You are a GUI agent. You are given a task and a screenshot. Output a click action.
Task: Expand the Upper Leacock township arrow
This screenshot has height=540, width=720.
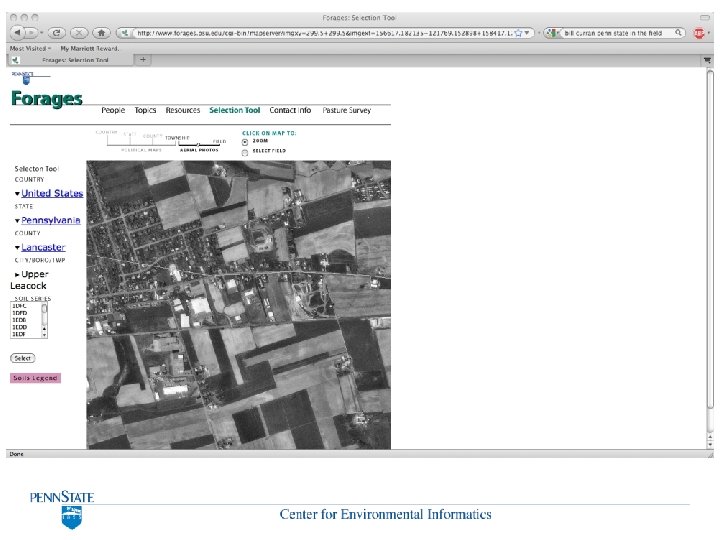click(17, 275)
